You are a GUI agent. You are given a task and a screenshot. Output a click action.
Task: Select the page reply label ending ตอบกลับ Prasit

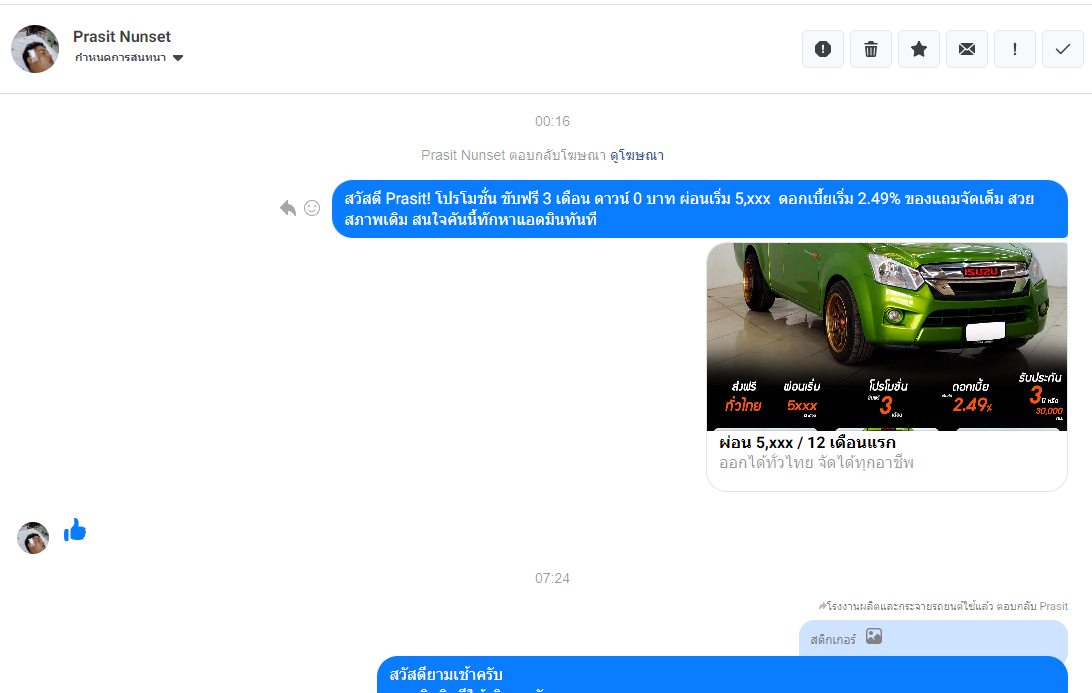click(x=943, y=606)
